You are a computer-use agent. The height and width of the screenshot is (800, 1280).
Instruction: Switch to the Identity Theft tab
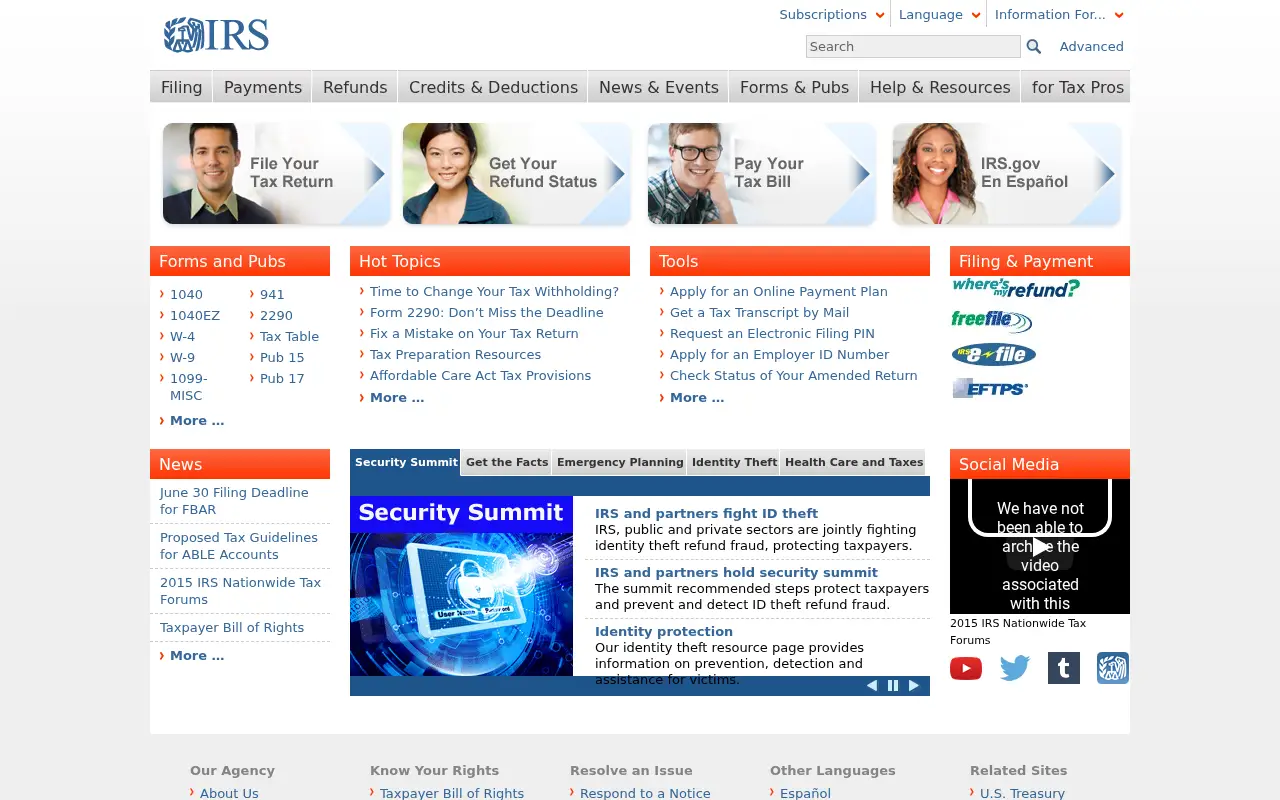point(734,462)
